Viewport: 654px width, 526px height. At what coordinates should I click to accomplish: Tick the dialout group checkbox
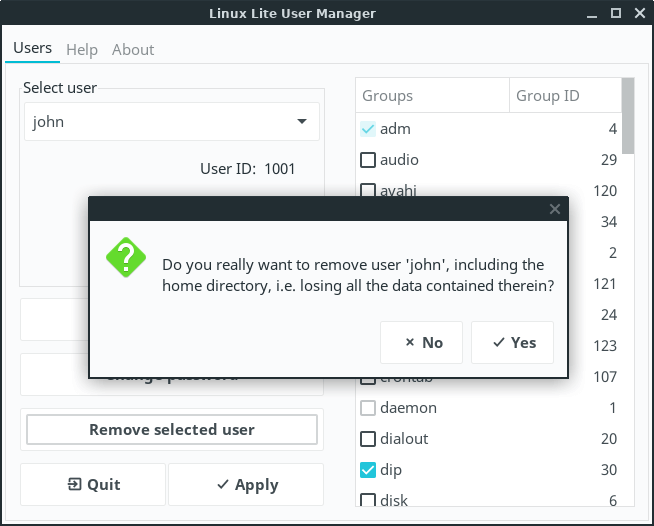pos(368,439)
